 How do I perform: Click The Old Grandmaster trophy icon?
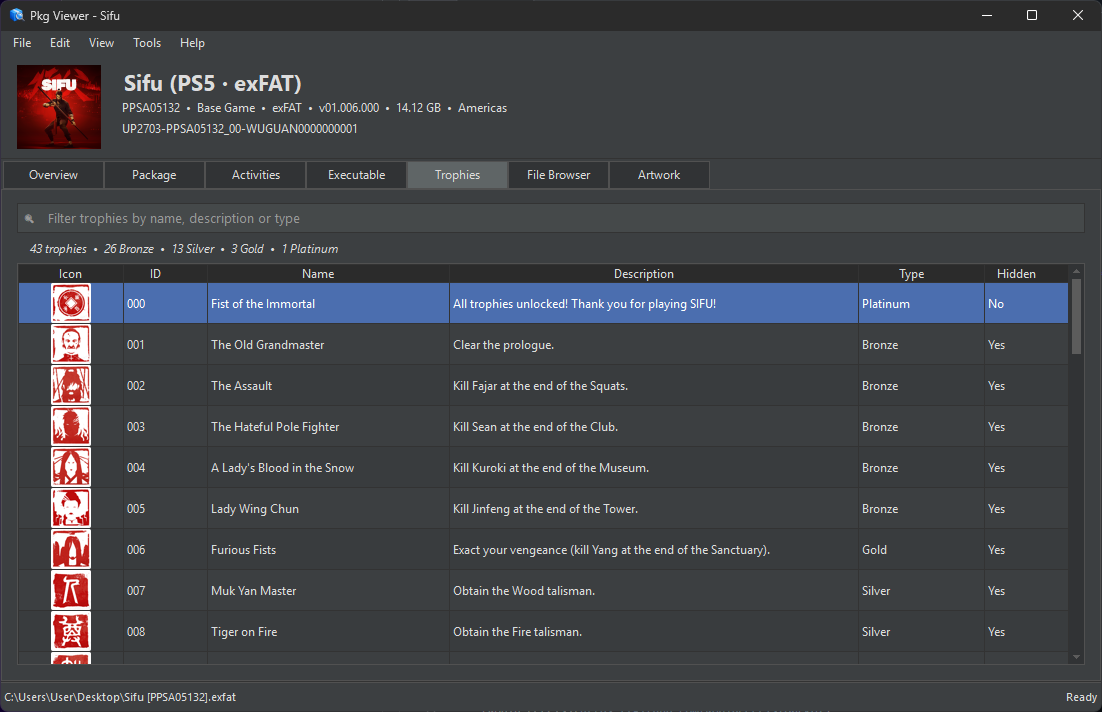pos(71,344)
